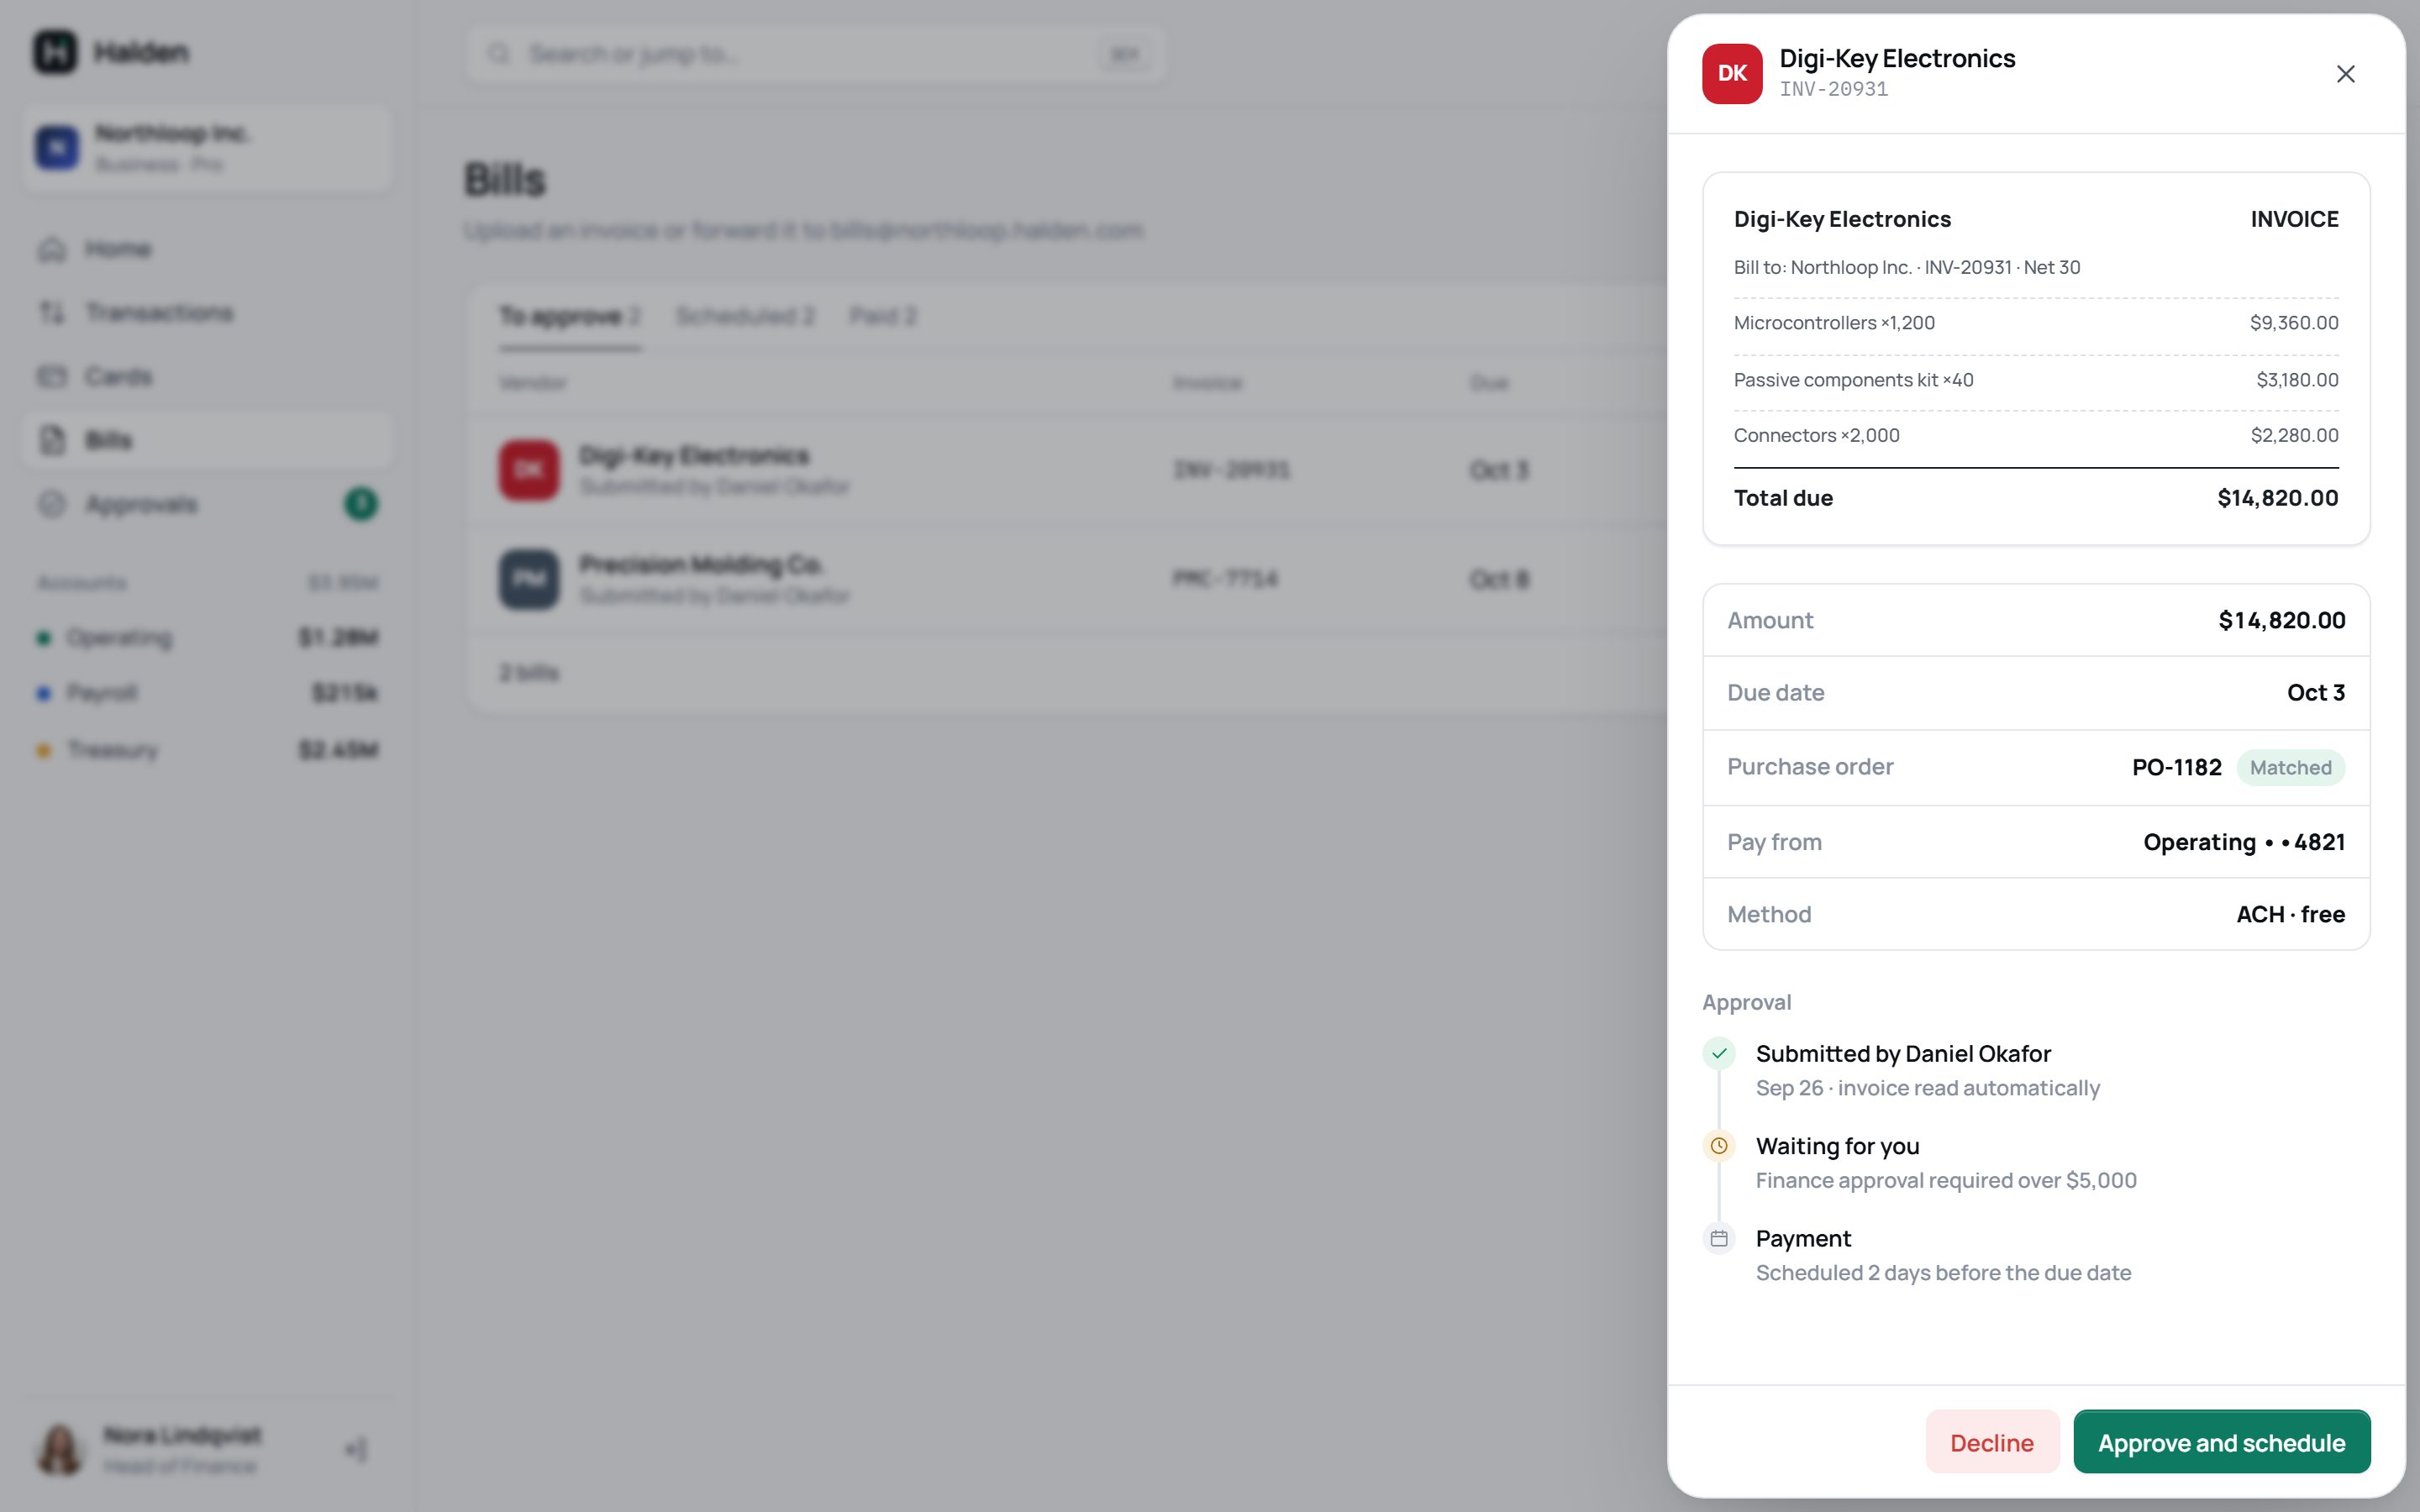Click the Bills document icon in sidebar

52,440
